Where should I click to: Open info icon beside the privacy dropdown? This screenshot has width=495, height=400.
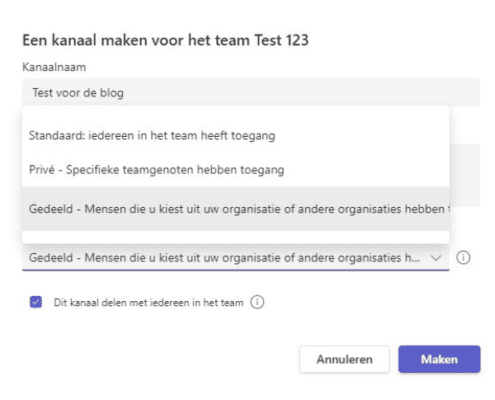click(463, 258)
